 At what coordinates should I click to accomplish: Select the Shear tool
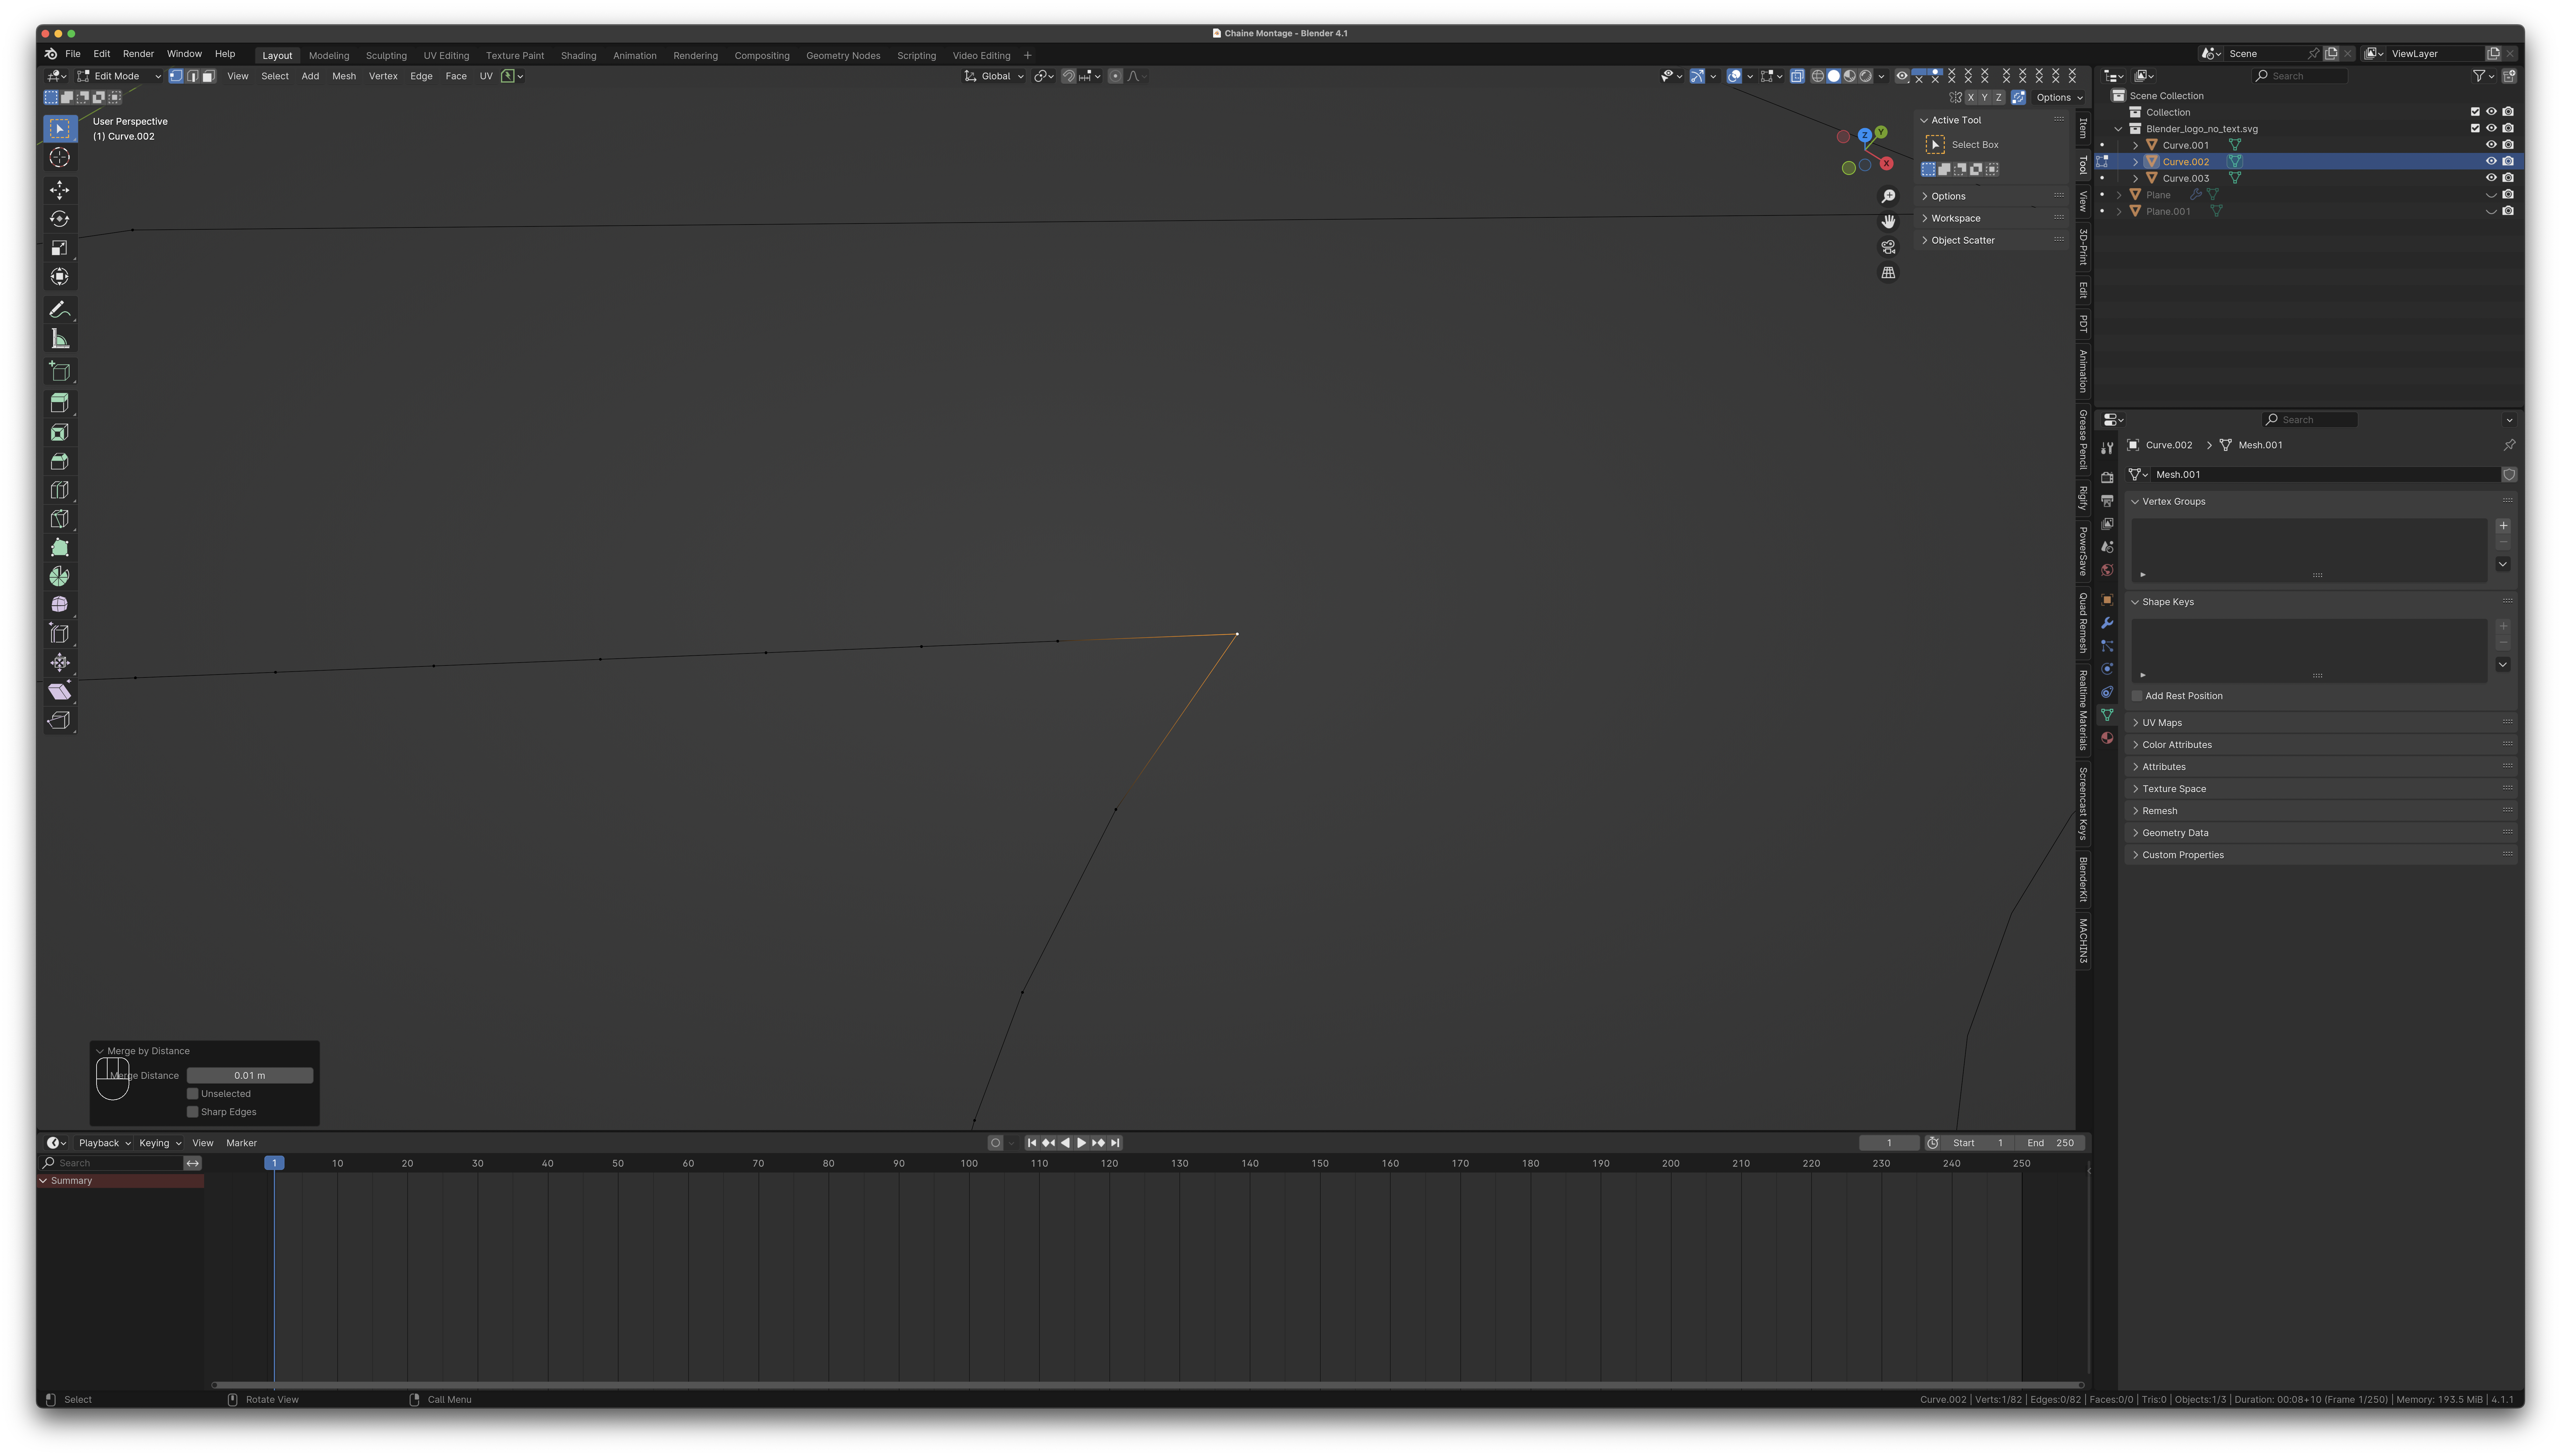[60, 692]
